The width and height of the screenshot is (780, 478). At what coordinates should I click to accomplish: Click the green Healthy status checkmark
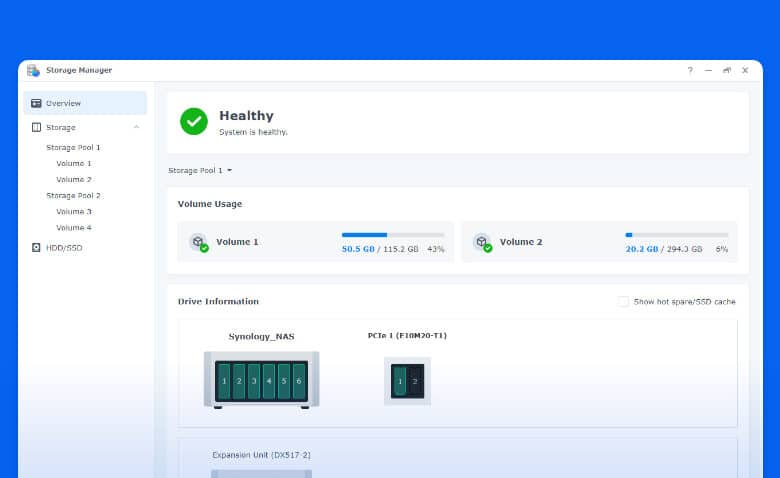194,121
